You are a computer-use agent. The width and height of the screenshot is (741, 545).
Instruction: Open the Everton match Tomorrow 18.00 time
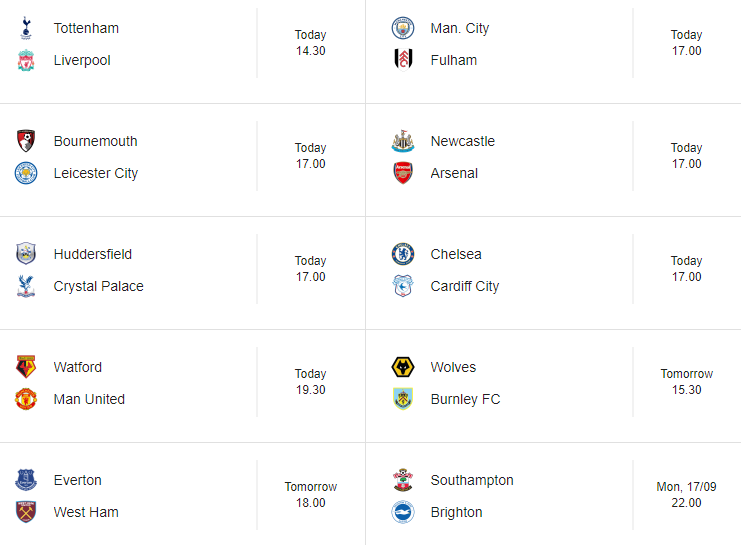310,494
